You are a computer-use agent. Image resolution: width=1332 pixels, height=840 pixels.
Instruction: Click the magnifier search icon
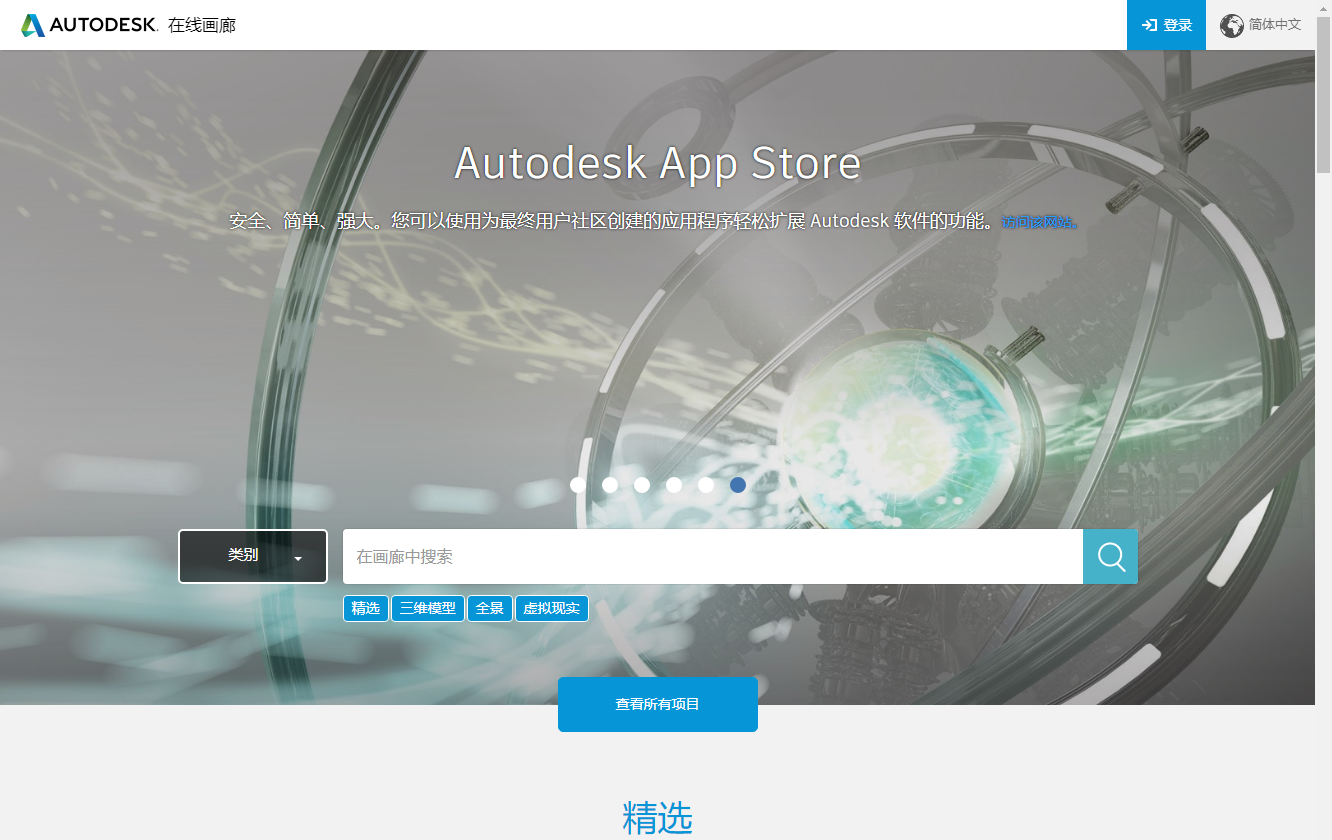[x=1110, y=556]
